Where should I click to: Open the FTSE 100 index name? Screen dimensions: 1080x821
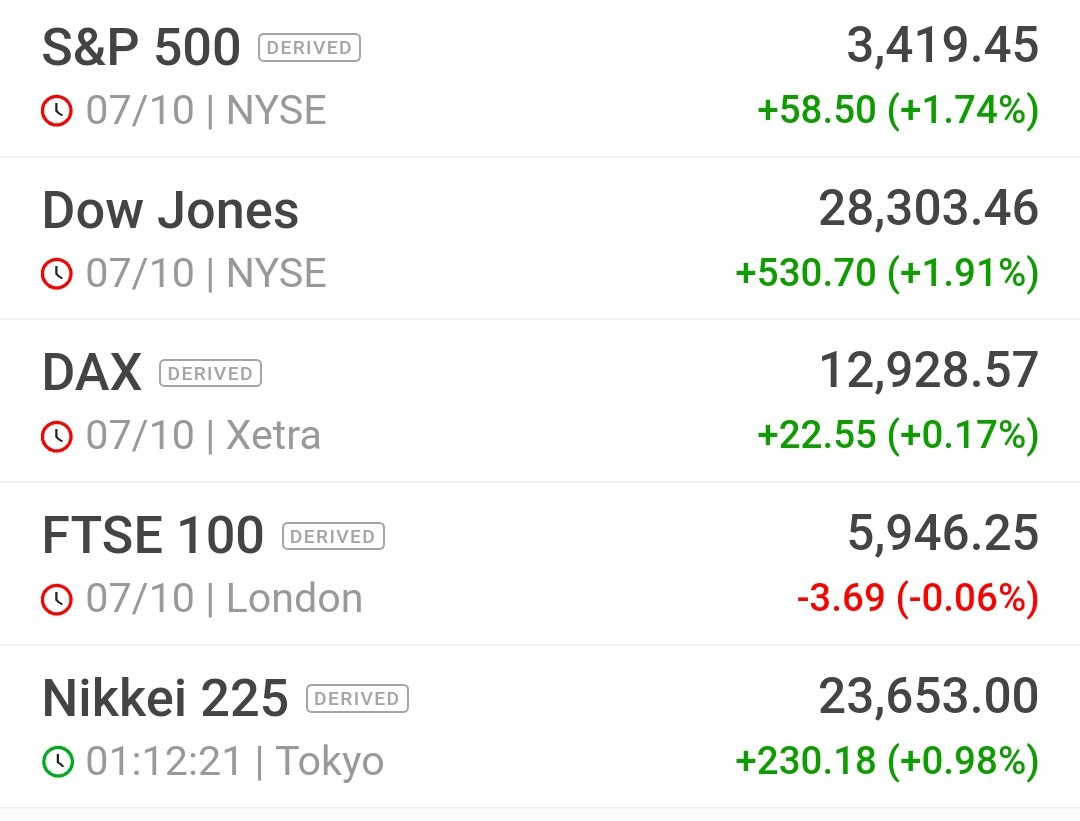coord(153,535)
